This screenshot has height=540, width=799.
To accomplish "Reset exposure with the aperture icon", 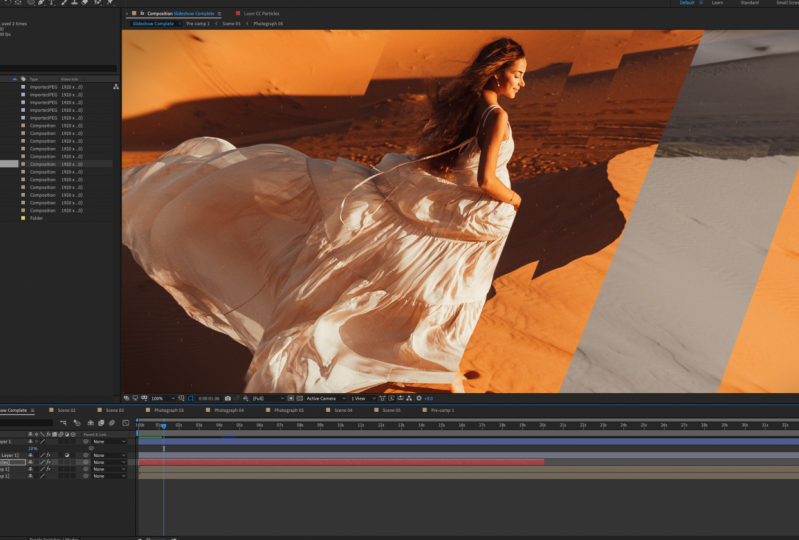I will click(x=419, y=398).
